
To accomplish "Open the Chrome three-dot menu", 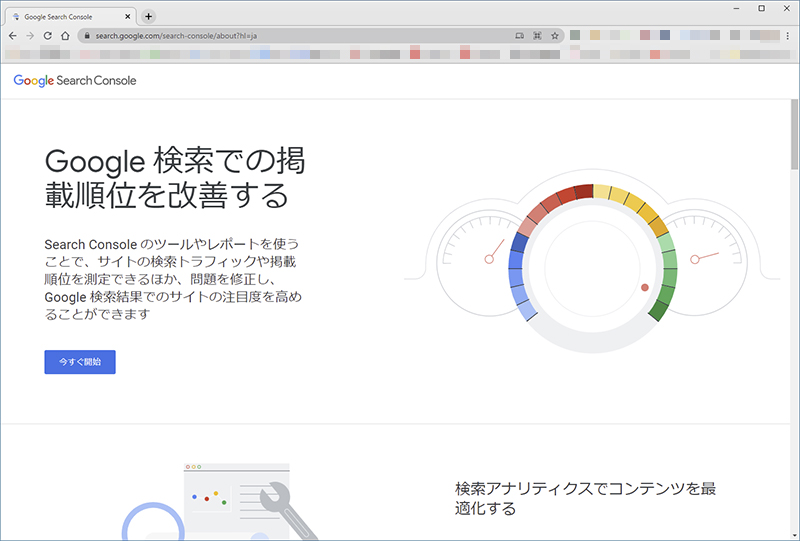I will coord(788,36).
